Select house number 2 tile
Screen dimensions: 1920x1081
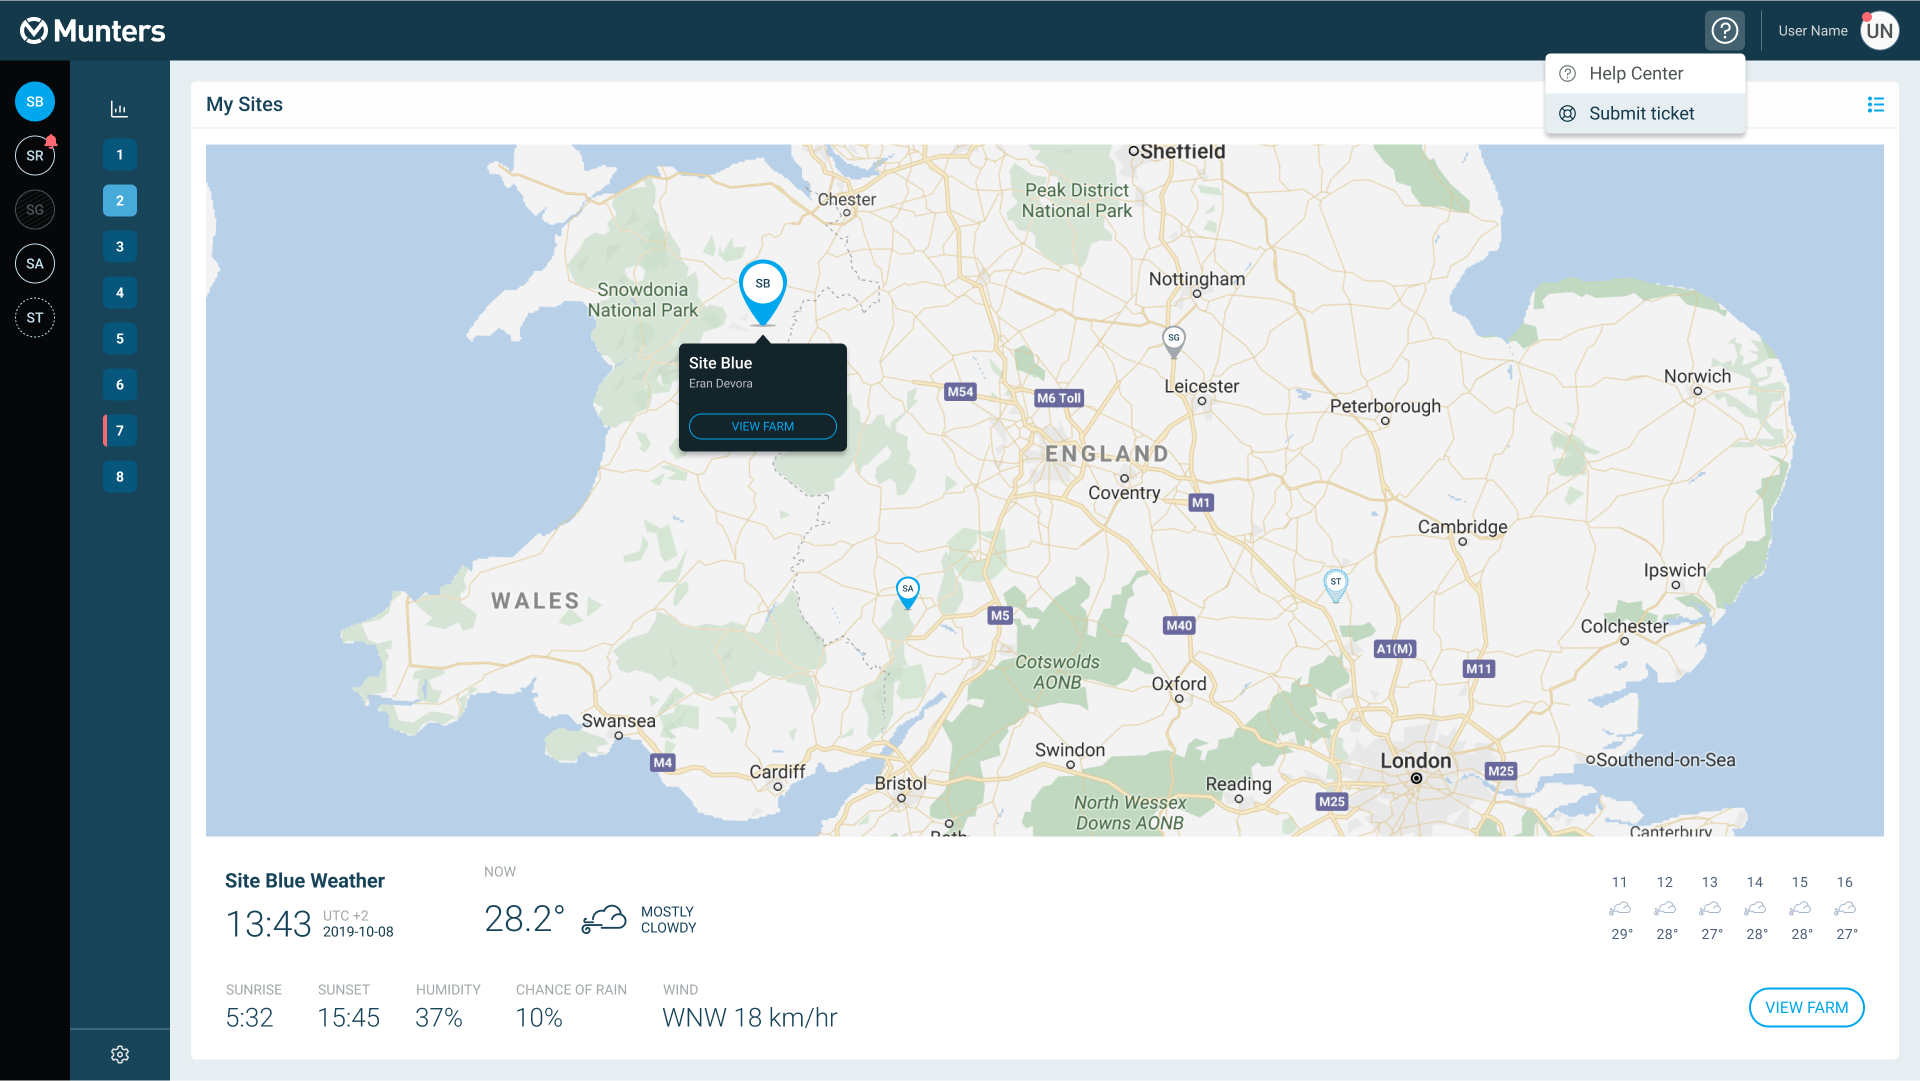click(120, 201)
